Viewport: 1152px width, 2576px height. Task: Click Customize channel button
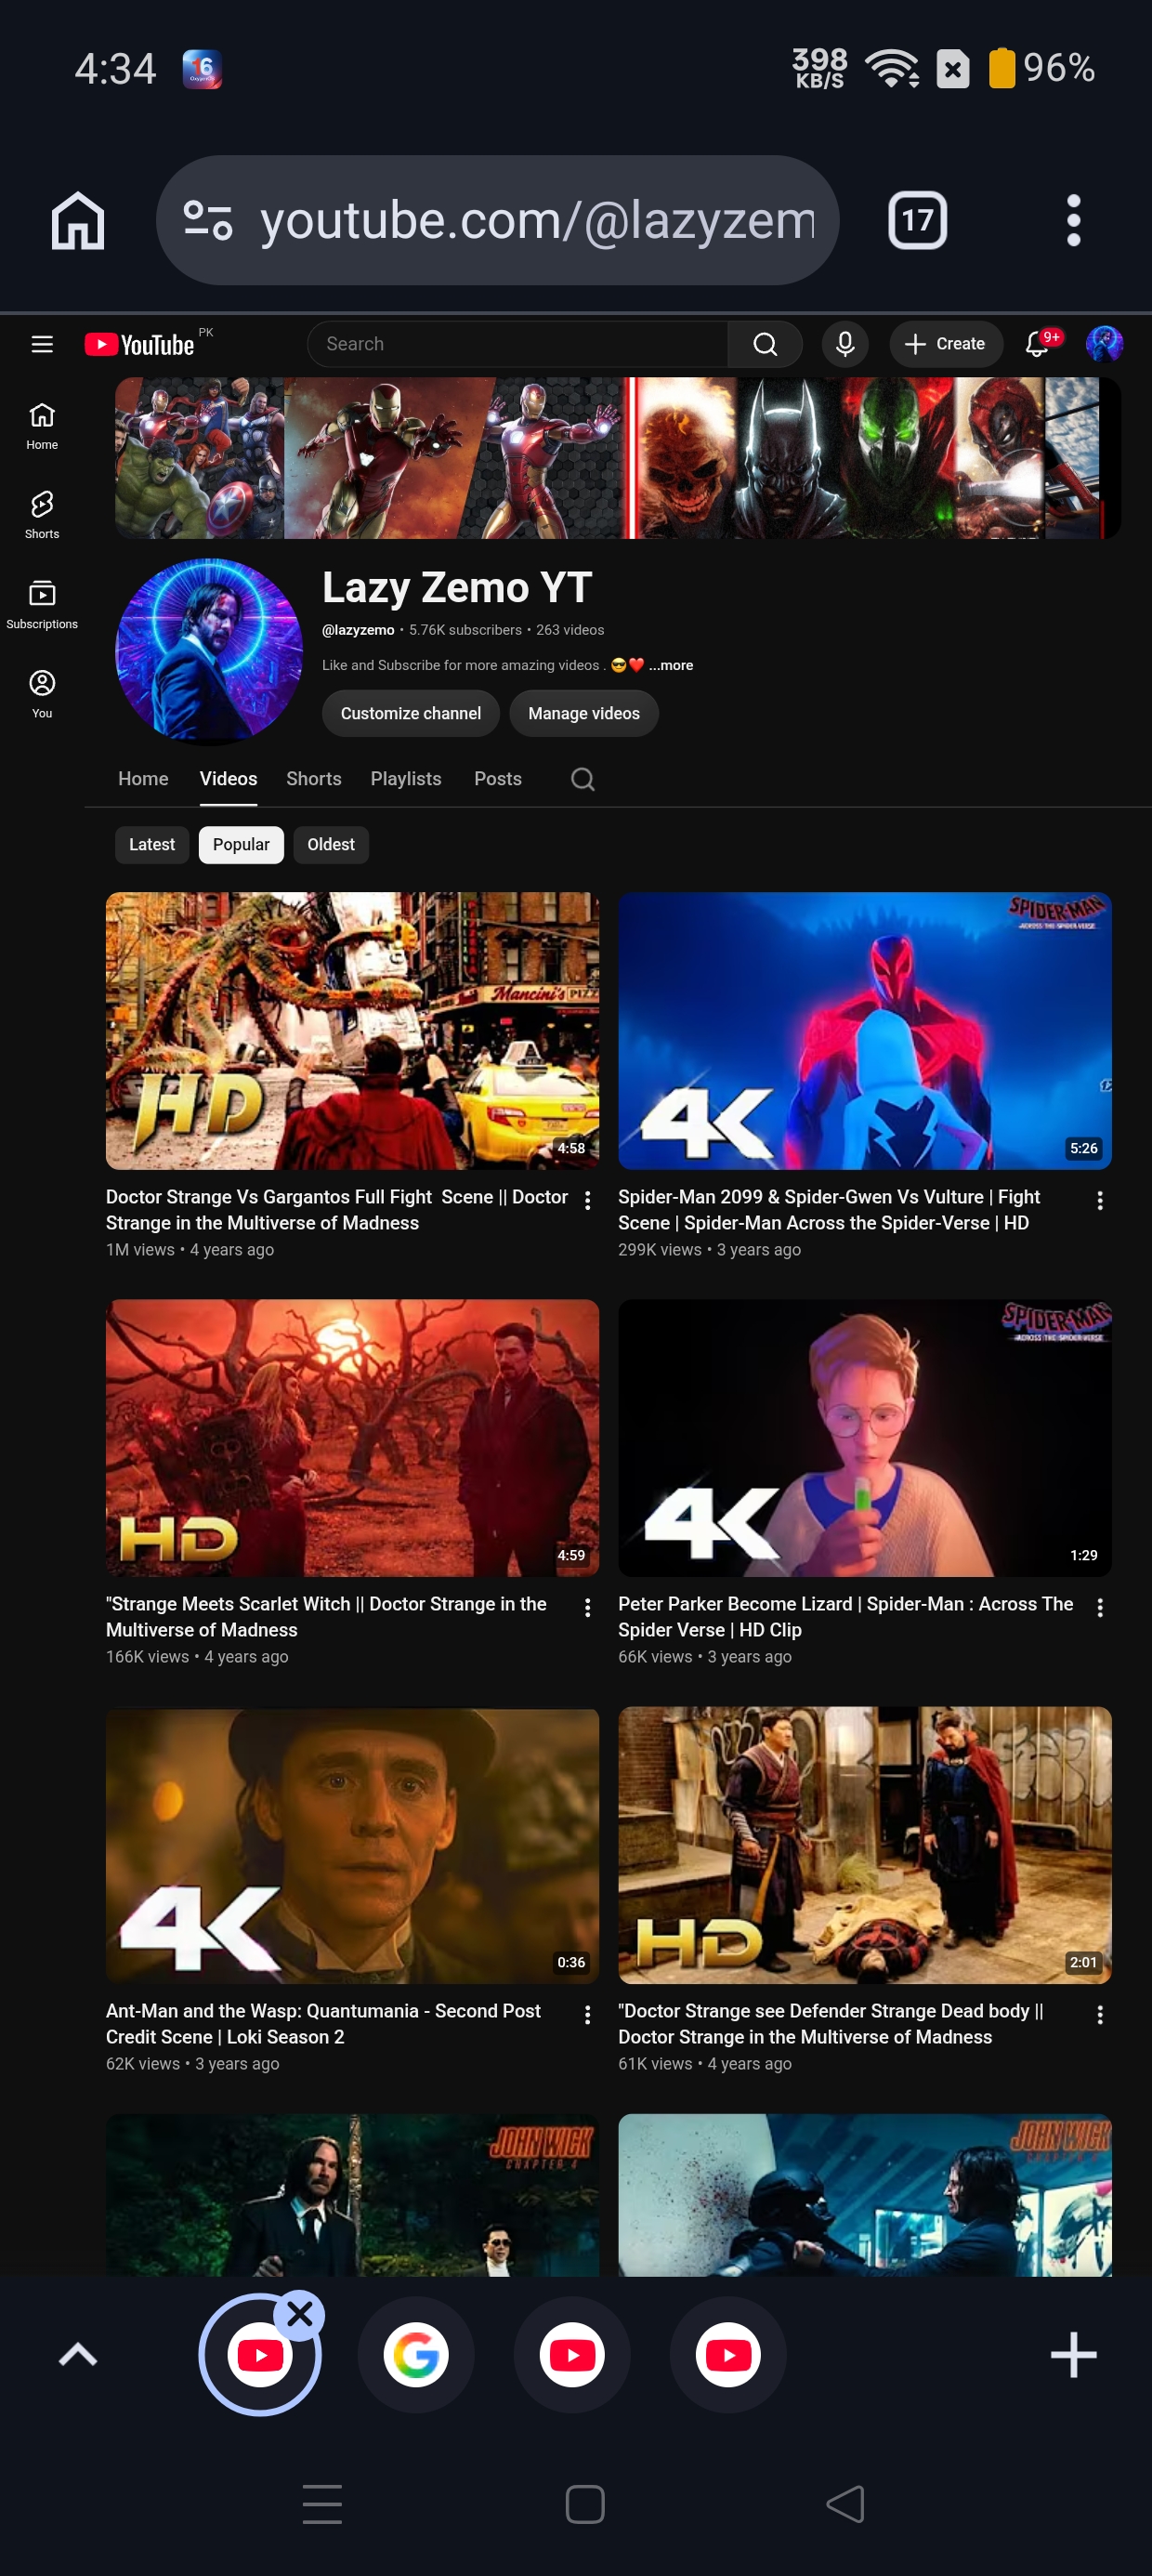(410, 713)
